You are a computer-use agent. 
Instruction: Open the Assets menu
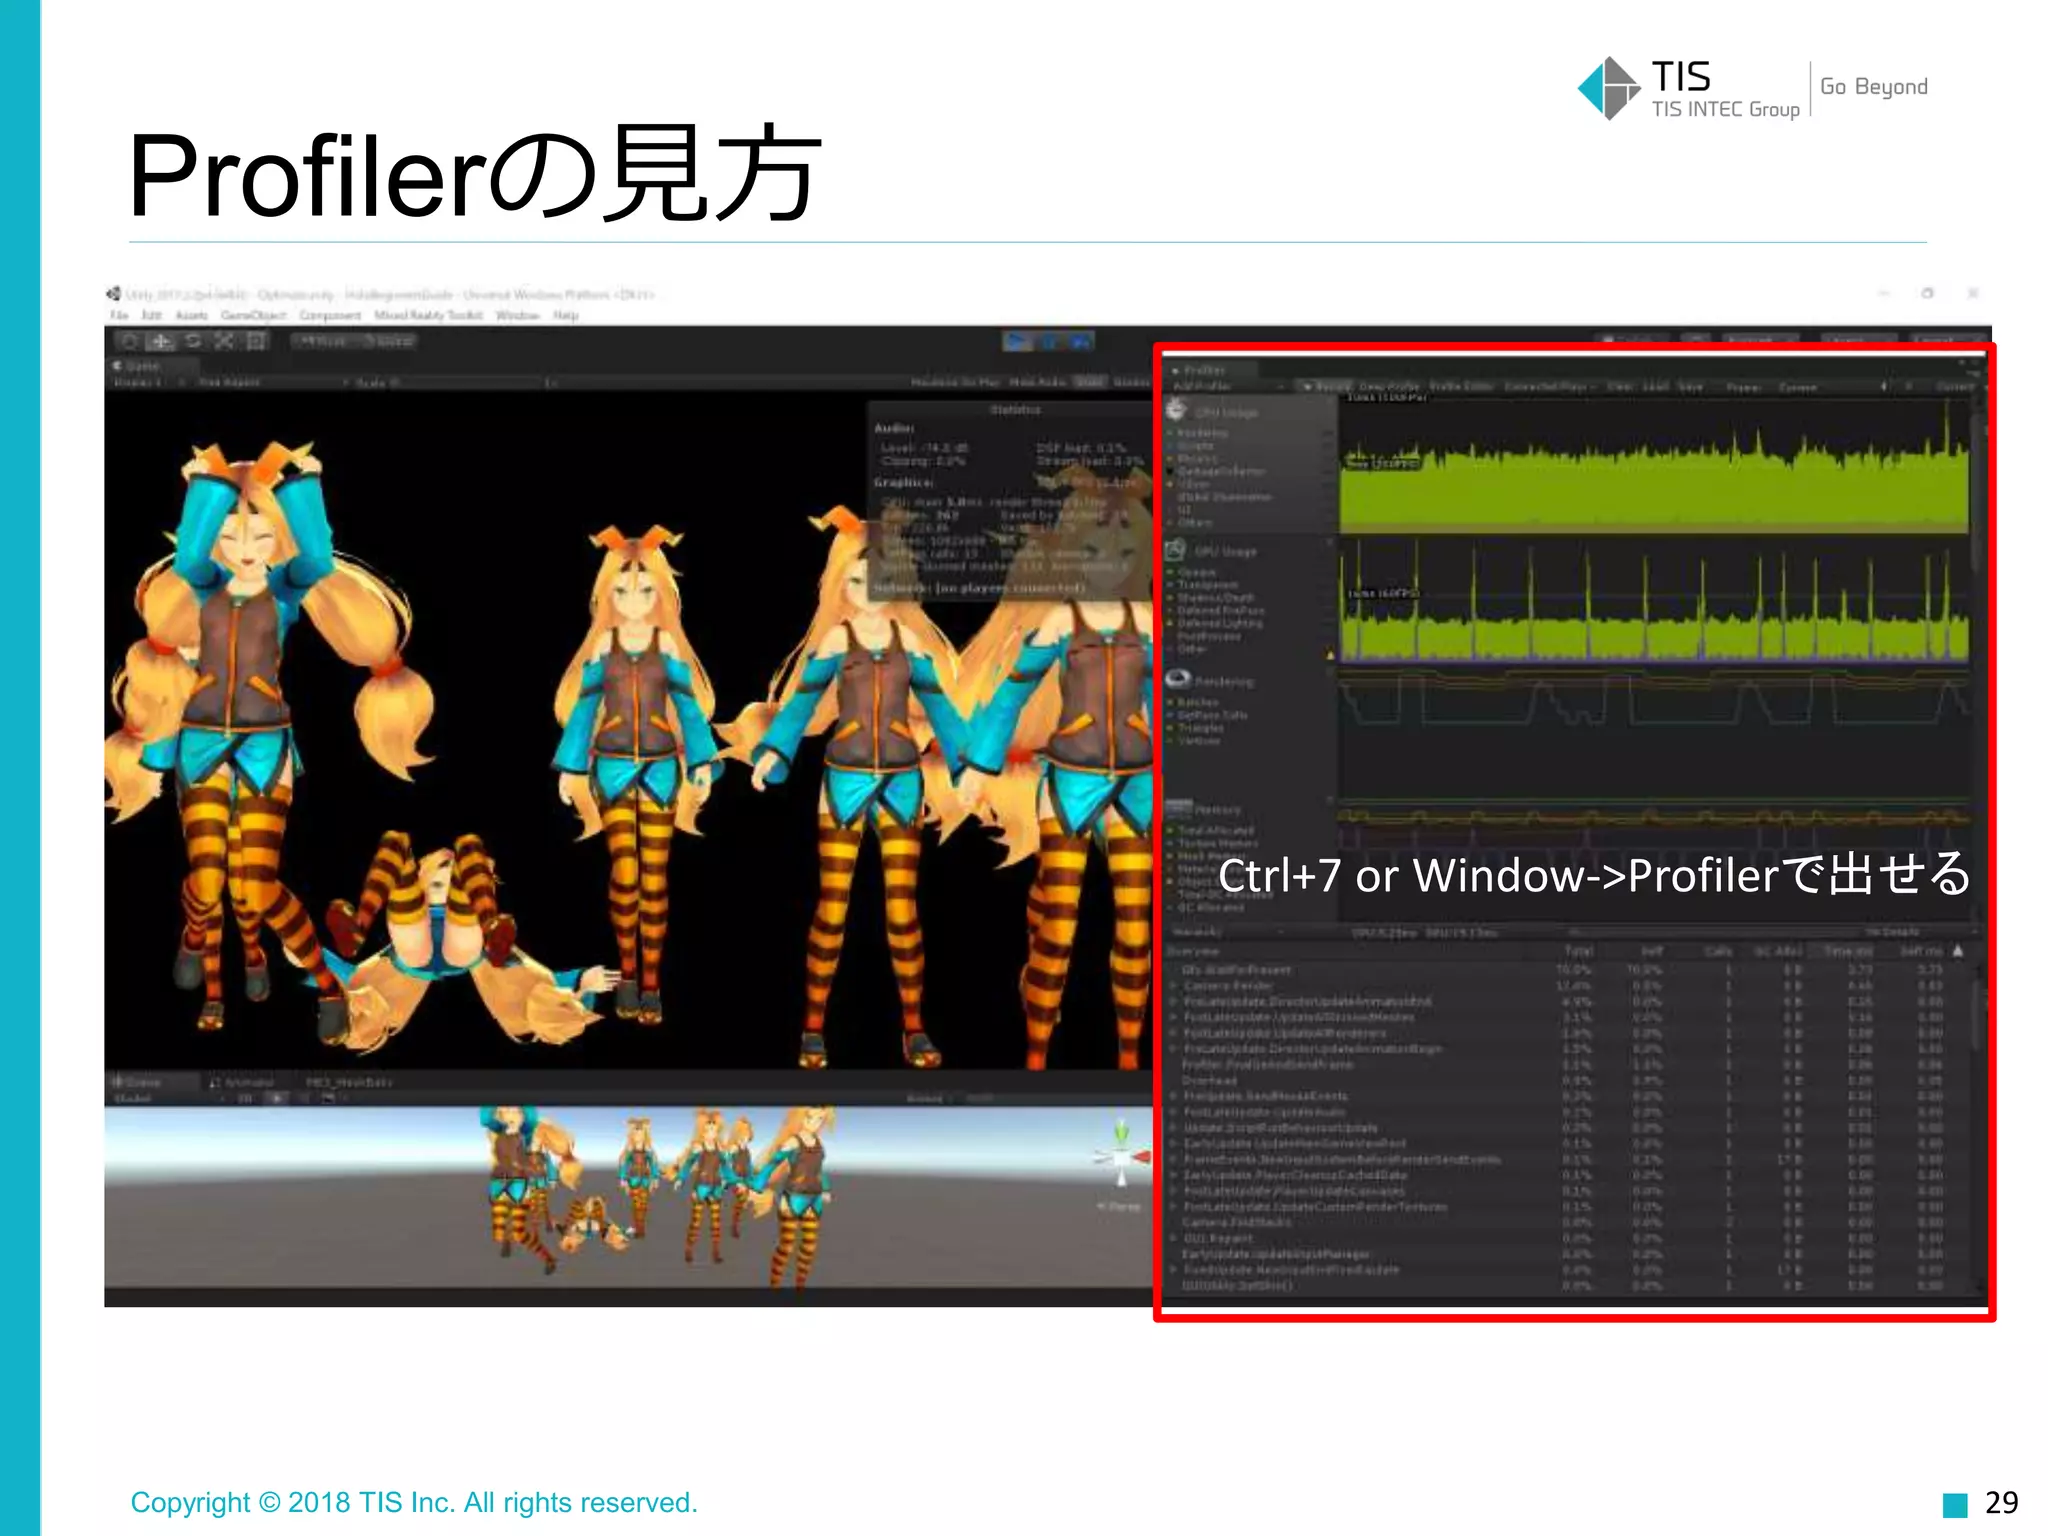191,315
